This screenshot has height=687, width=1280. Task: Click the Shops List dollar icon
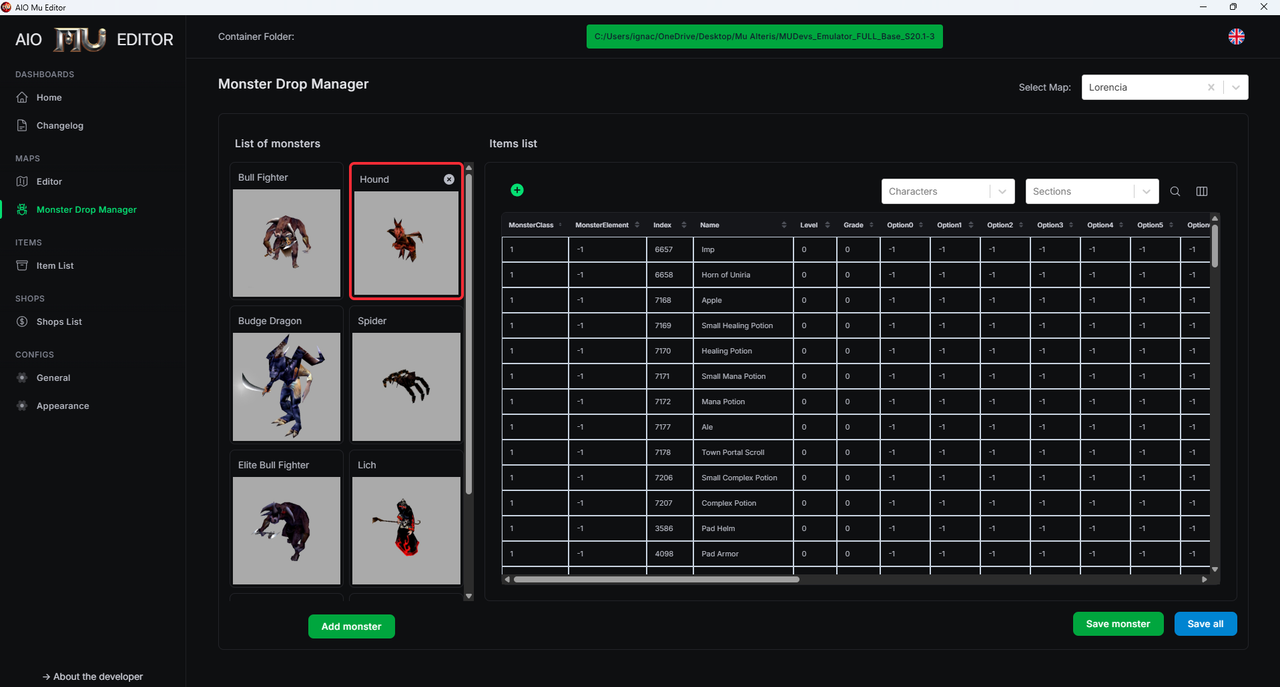(22, 322)
